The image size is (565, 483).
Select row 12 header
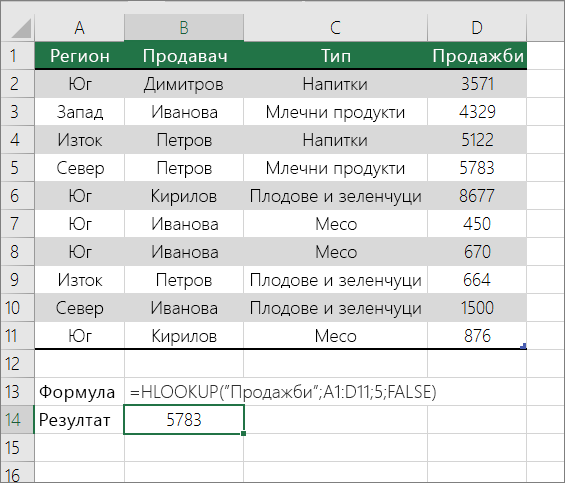pos(17,364)
